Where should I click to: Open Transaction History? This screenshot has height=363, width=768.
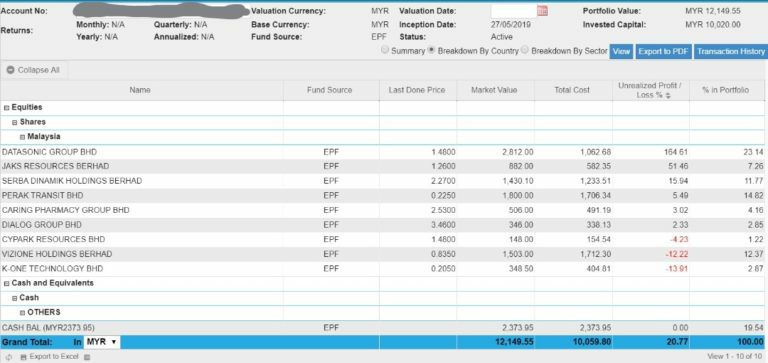(x=731, y=51)
